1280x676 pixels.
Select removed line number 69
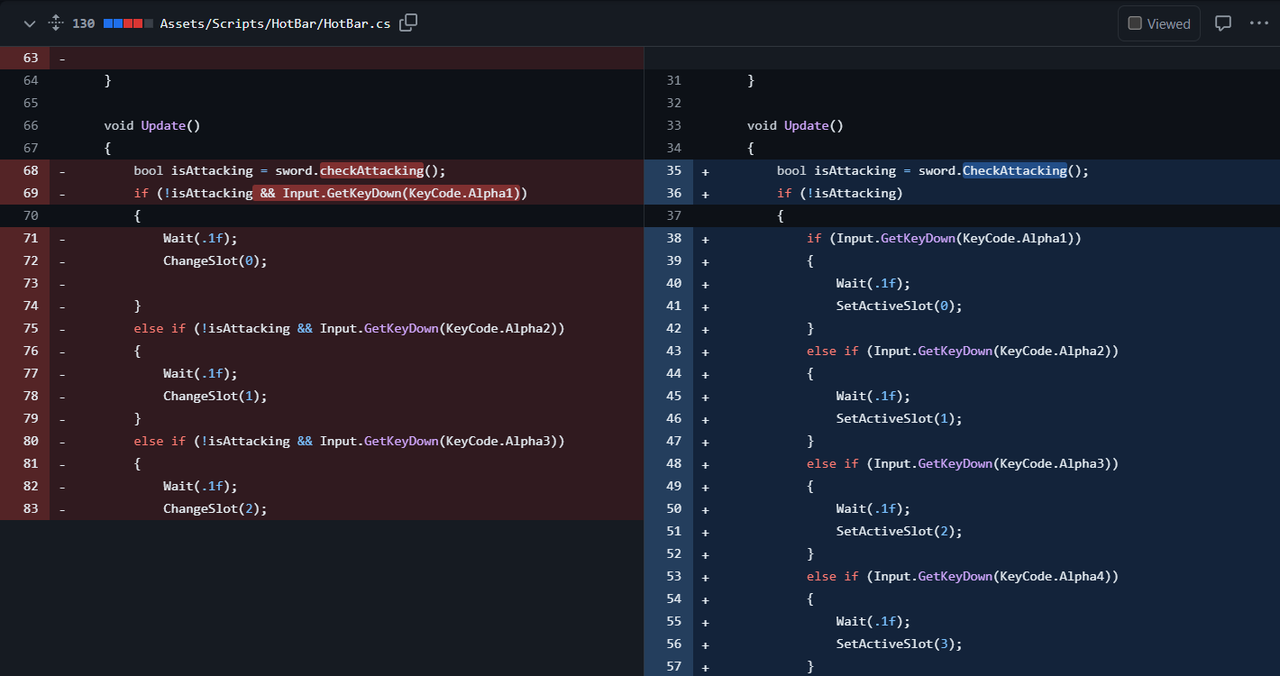[30, 193]
